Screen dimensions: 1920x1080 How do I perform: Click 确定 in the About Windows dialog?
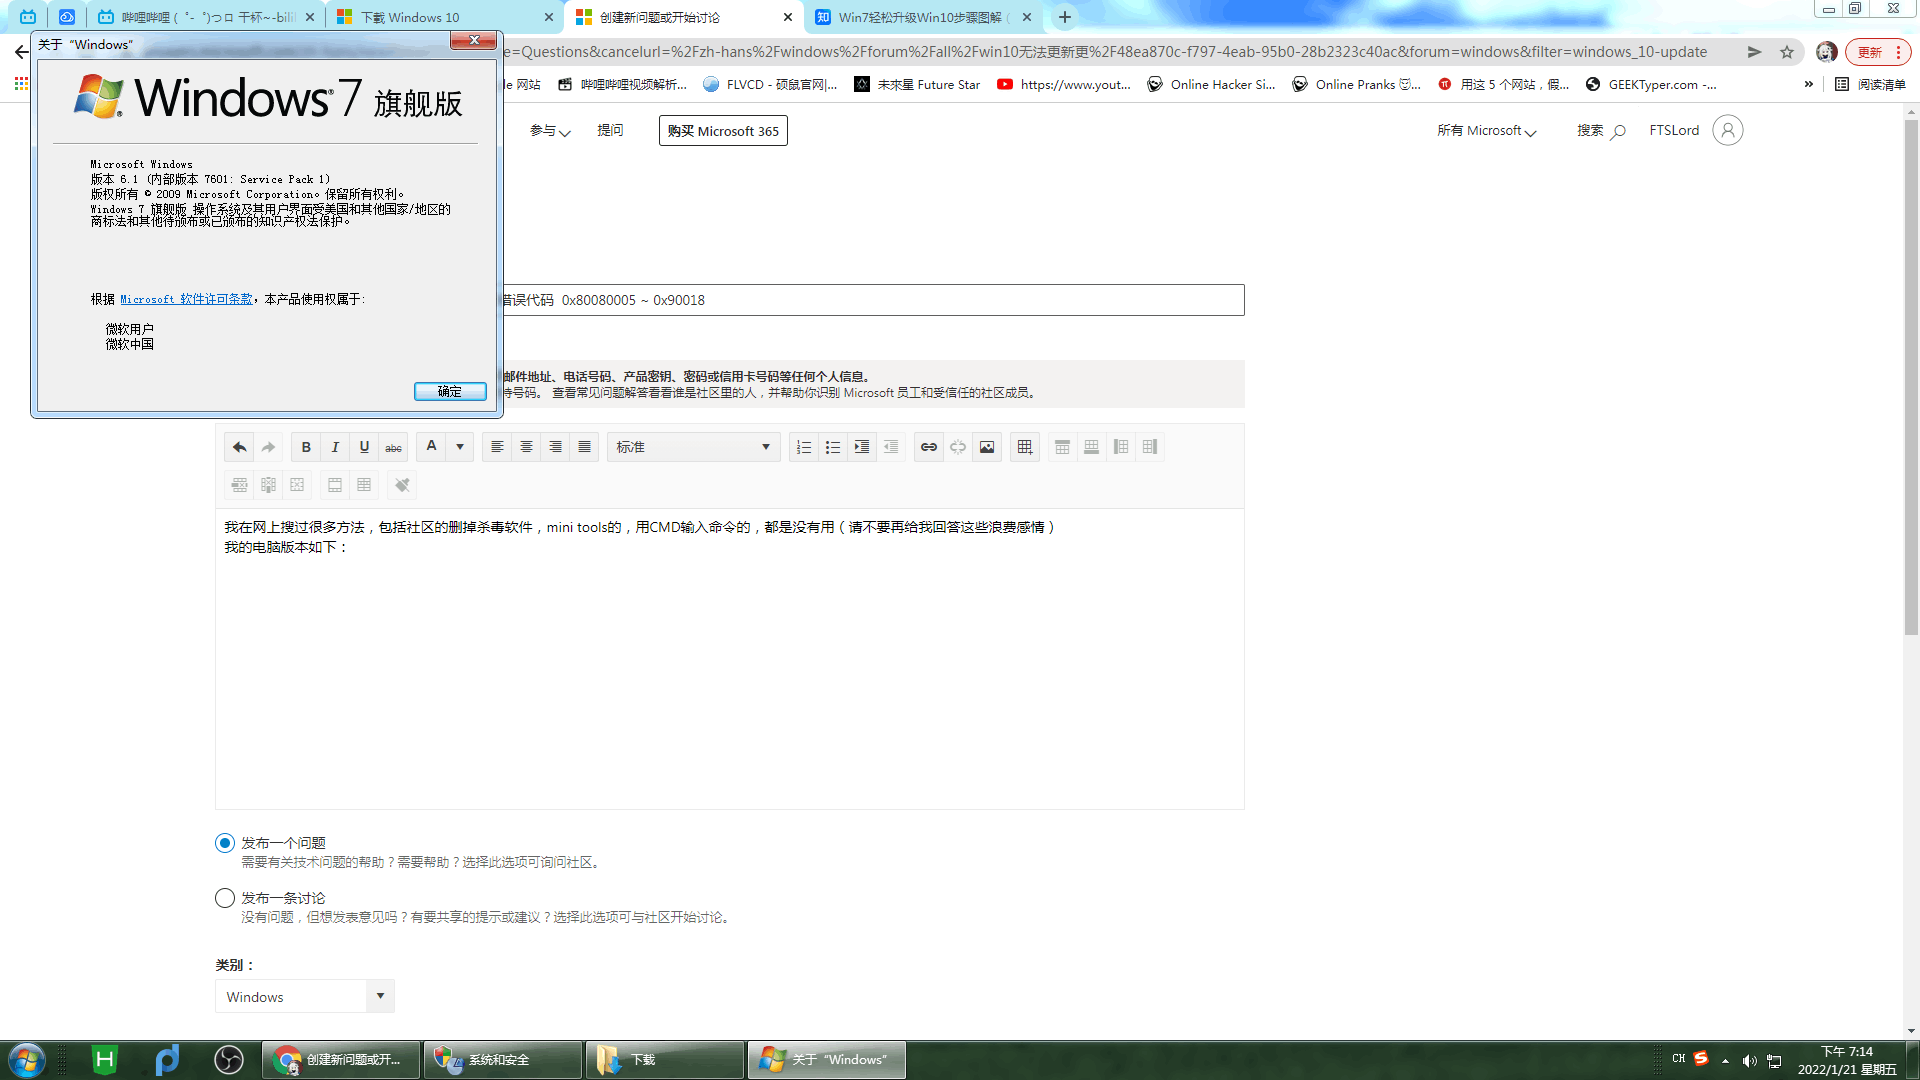pos(450,391)
